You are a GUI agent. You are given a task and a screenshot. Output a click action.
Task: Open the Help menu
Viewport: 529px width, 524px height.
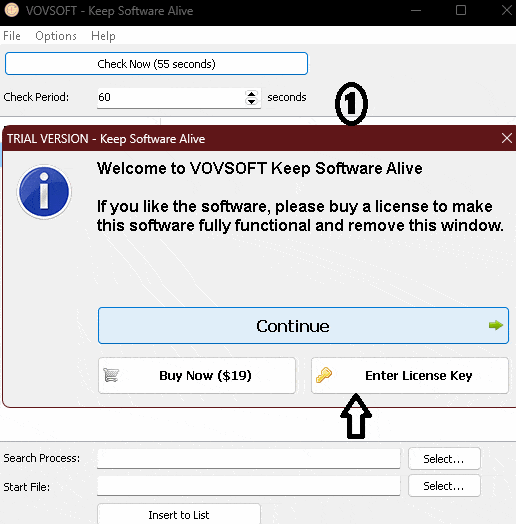[103, 36]
